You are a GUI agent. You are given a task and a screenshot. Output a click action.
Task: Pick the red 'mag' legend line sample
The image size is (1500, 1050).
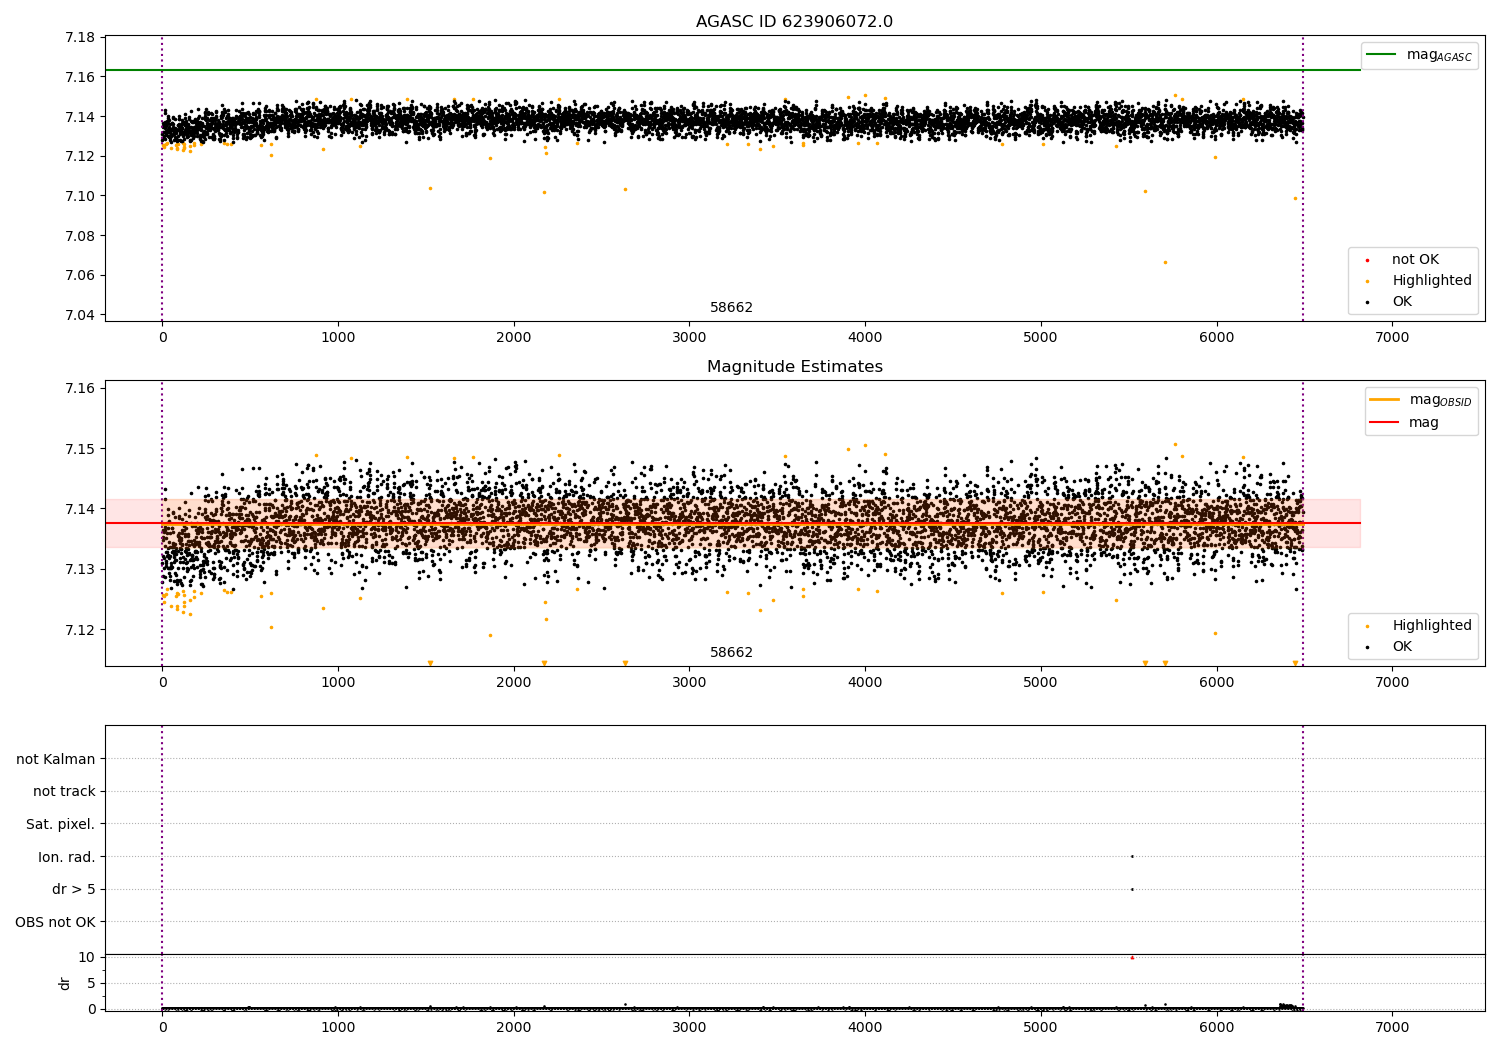1385,423
